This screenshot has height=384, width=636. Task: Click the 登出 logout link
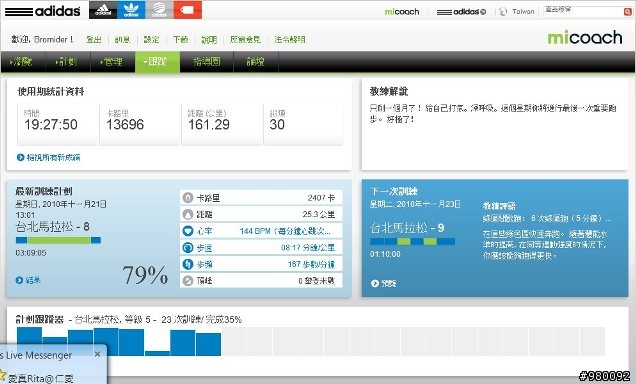coord(94,39)
